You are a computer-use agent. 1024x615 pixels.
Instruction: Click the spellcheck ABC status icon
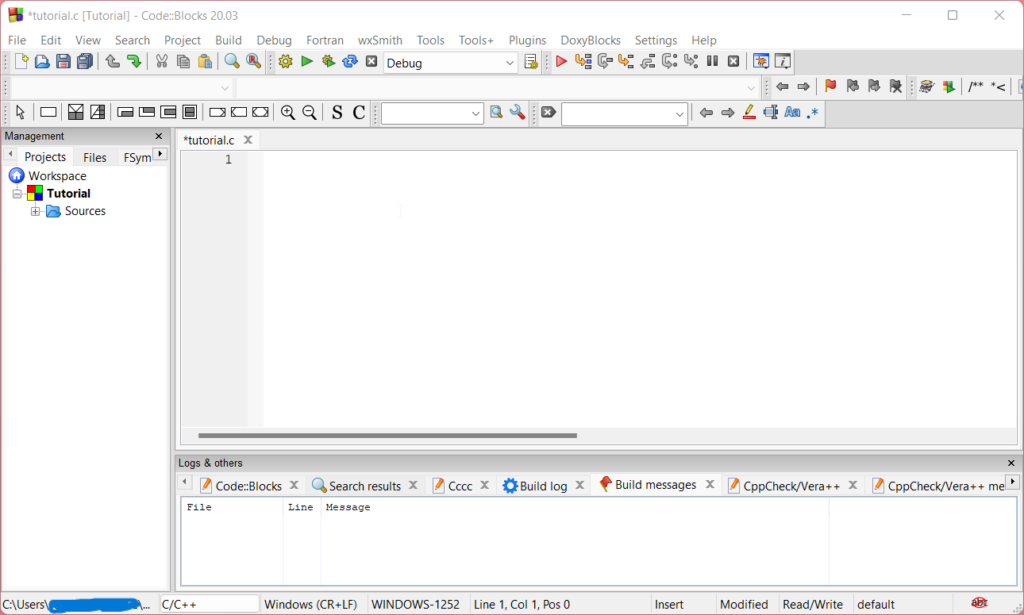[979, 603]
